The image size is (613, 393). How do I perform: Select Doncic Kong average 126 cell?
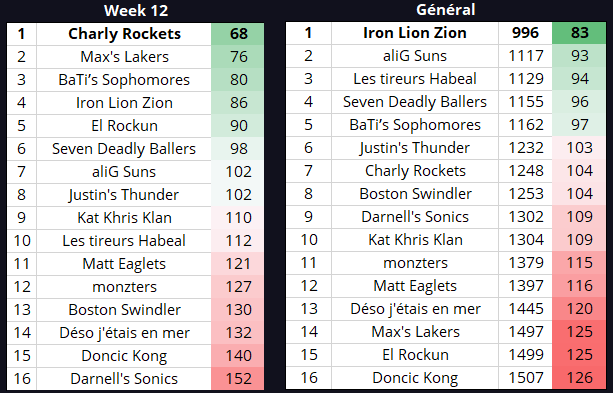click(579, 378)
